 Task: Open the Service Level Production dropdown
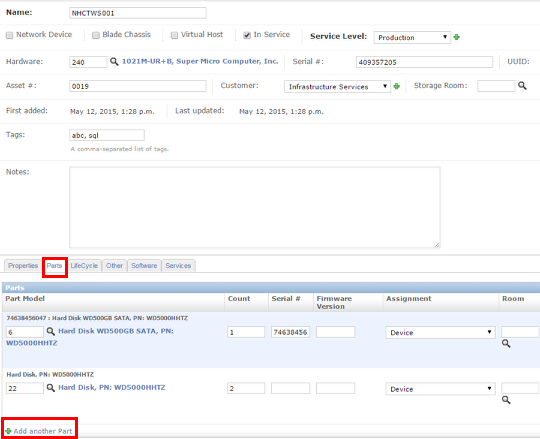coord(412,37)
